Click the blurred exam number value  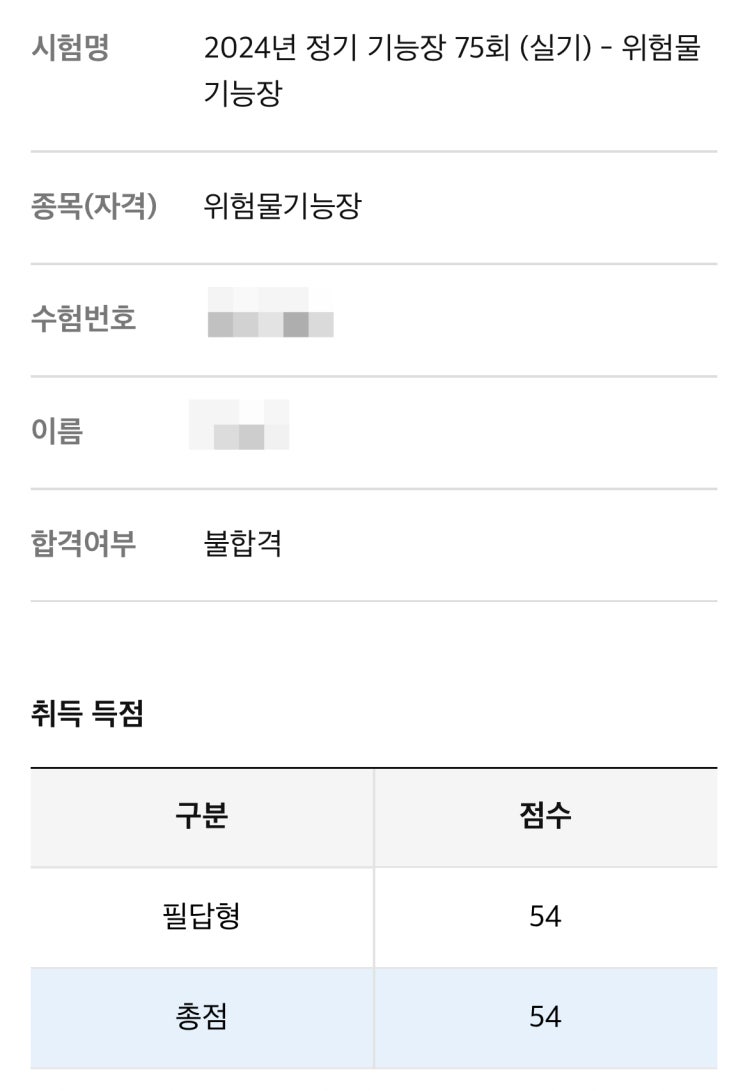click(270, 313)
